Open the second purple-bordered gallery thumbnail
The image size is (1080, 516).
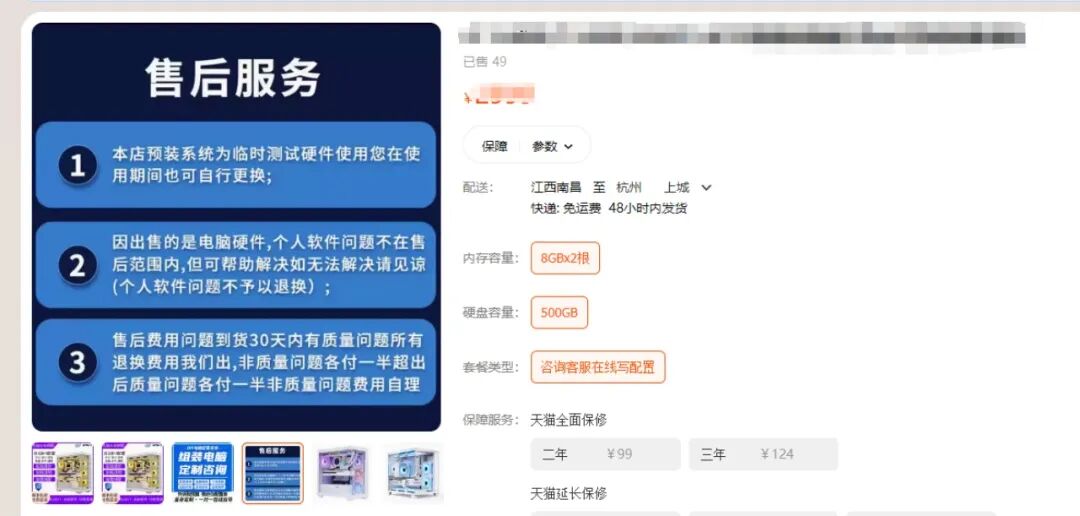tap(132, 473)
